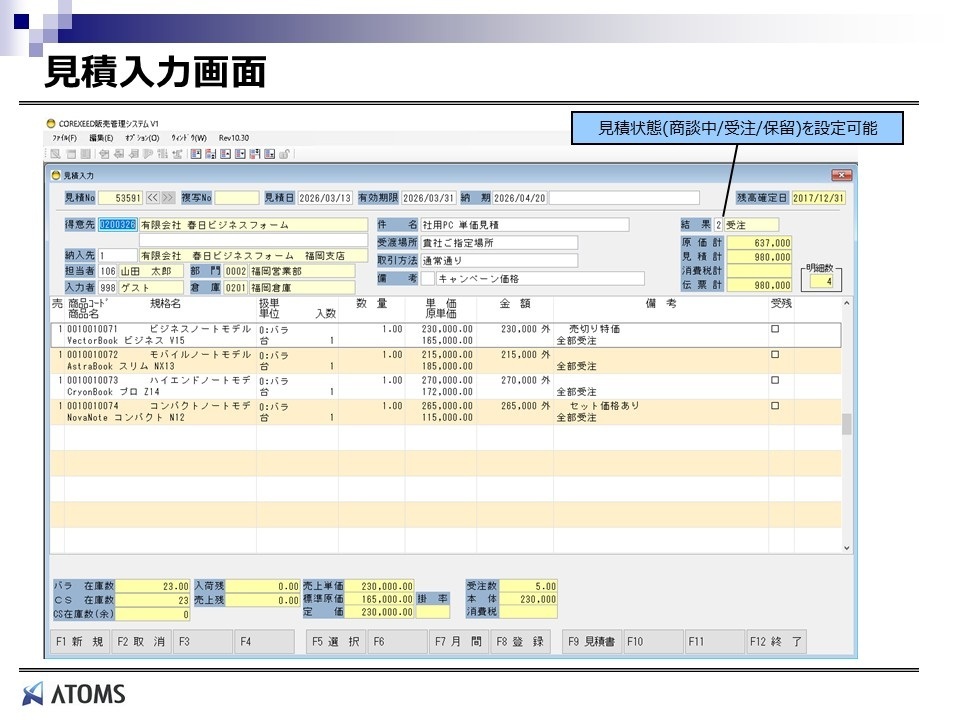The image size is (960, 720).
Task: Click the toolbar icon just left of padlock
Action: [x=269, y=154]
